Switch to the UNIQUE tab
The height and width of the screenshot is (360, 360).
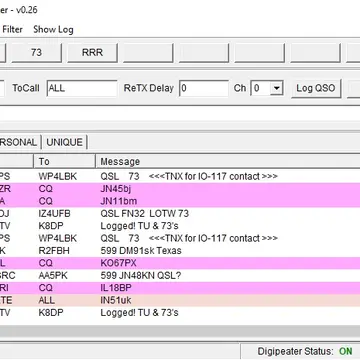(x=64, y=142)
